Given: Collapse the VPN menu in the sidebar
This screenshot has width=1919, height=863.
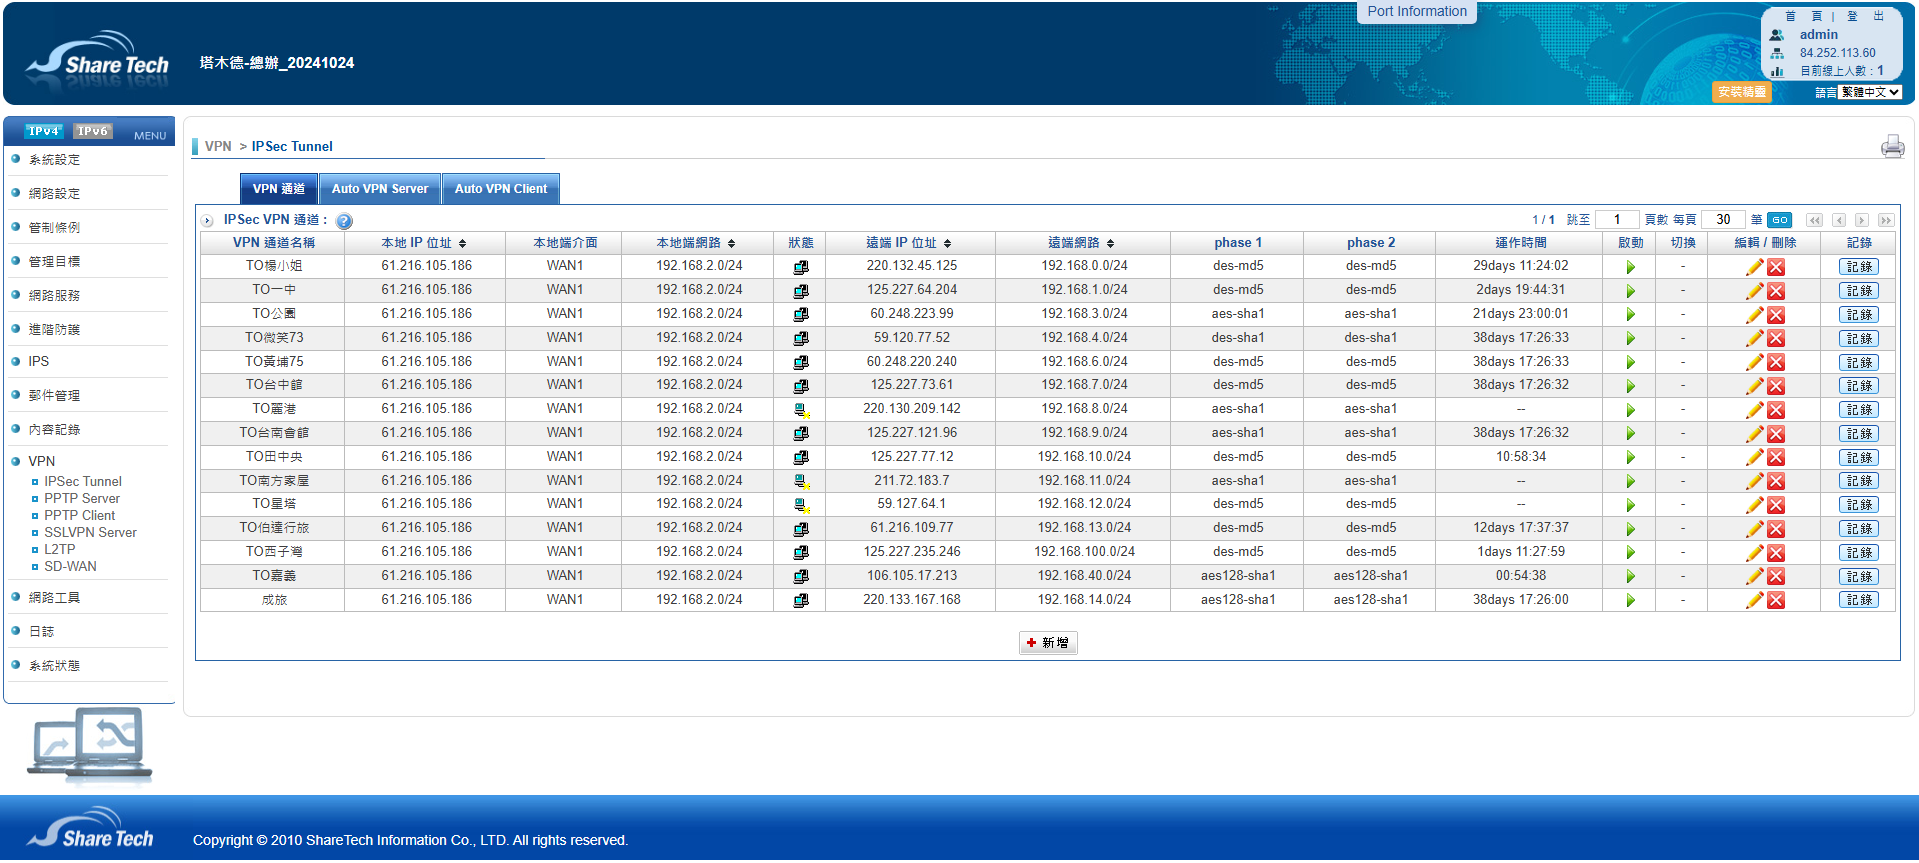Looking at the screenshot, I should pos(42,461).
